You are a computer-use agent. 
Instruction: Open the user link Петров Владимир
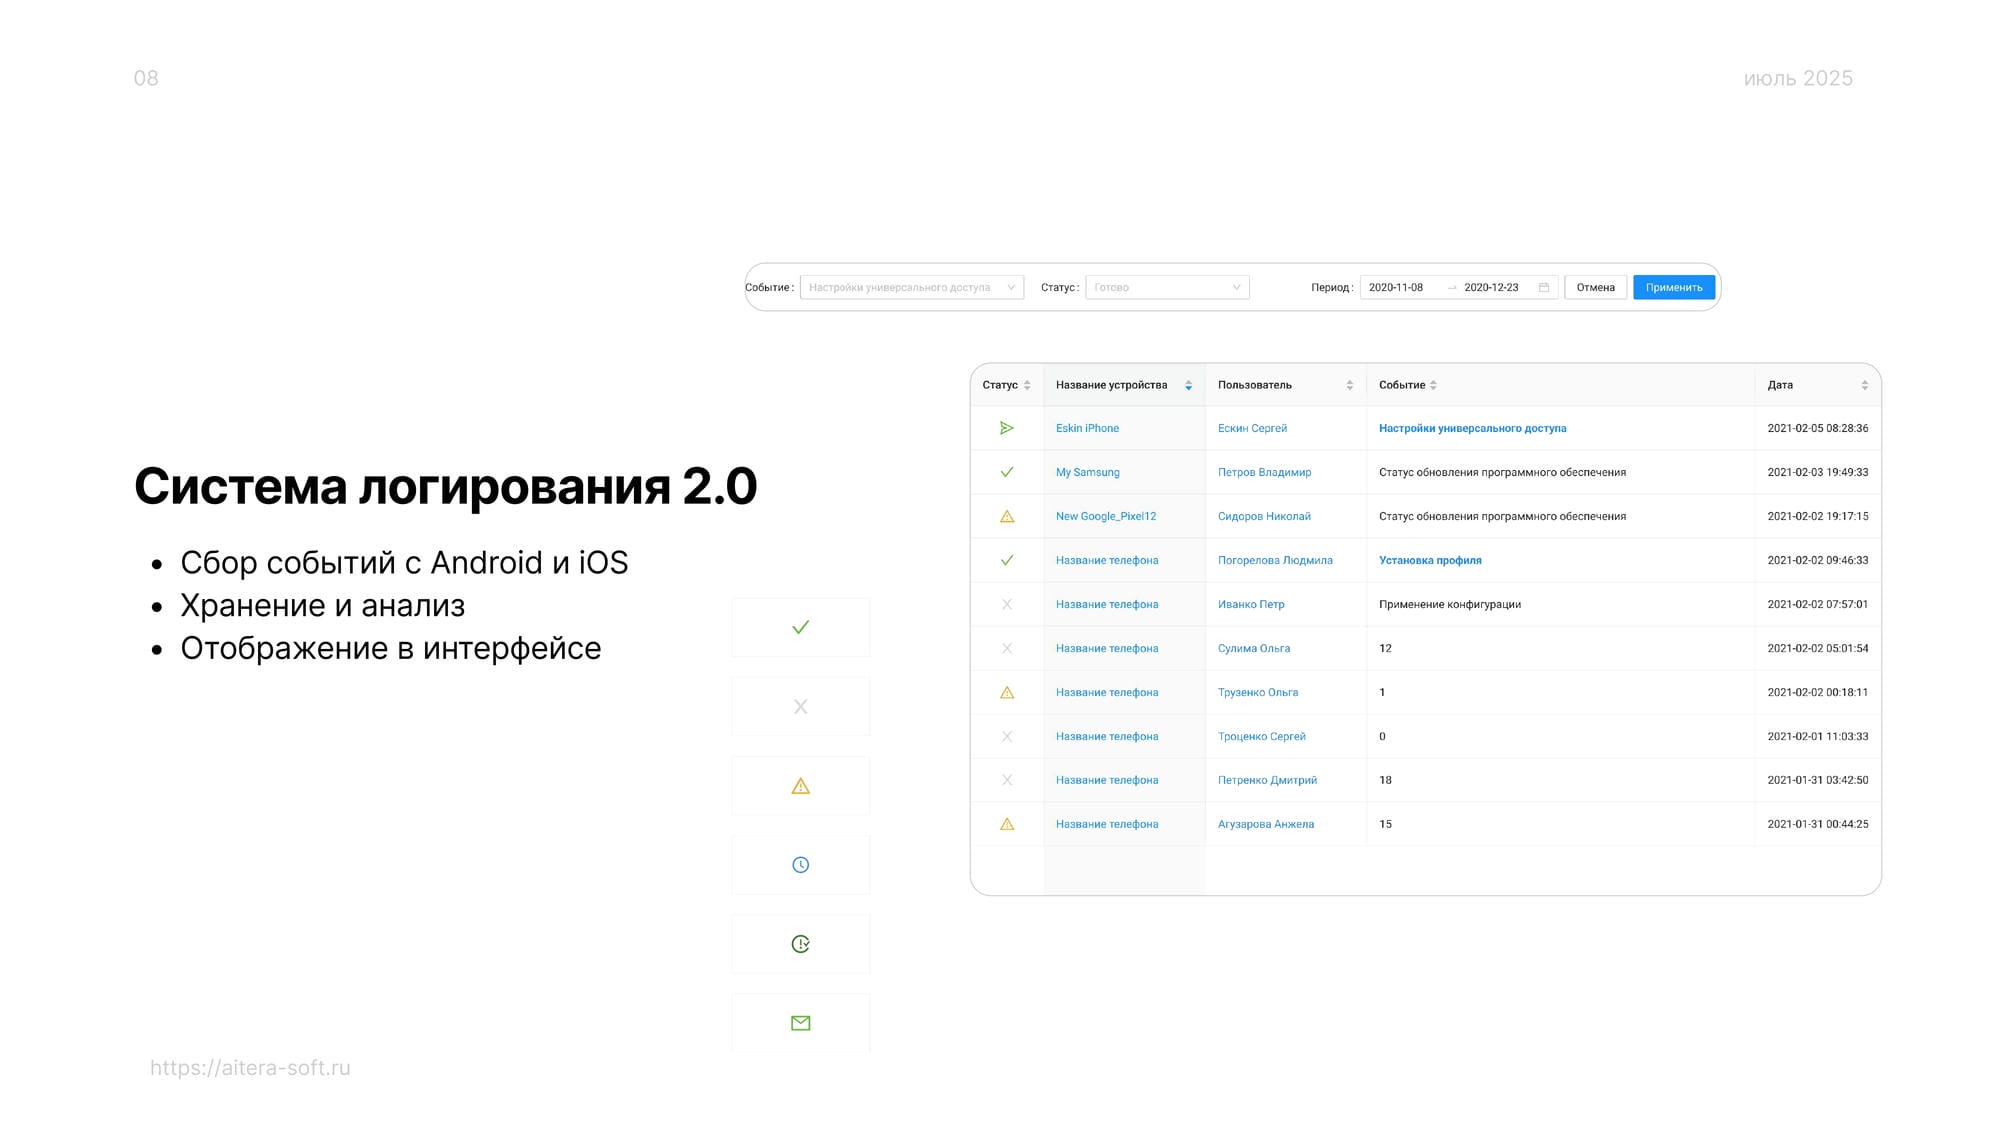1264,472
